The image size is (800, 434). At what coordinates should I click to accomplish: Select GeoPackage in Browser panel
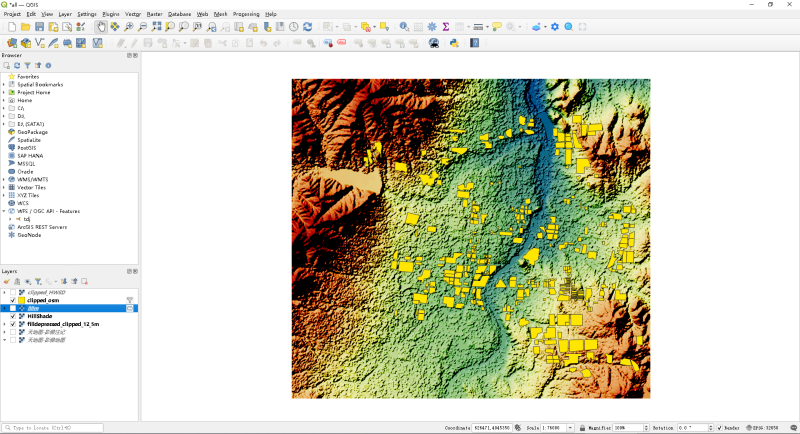33,132
